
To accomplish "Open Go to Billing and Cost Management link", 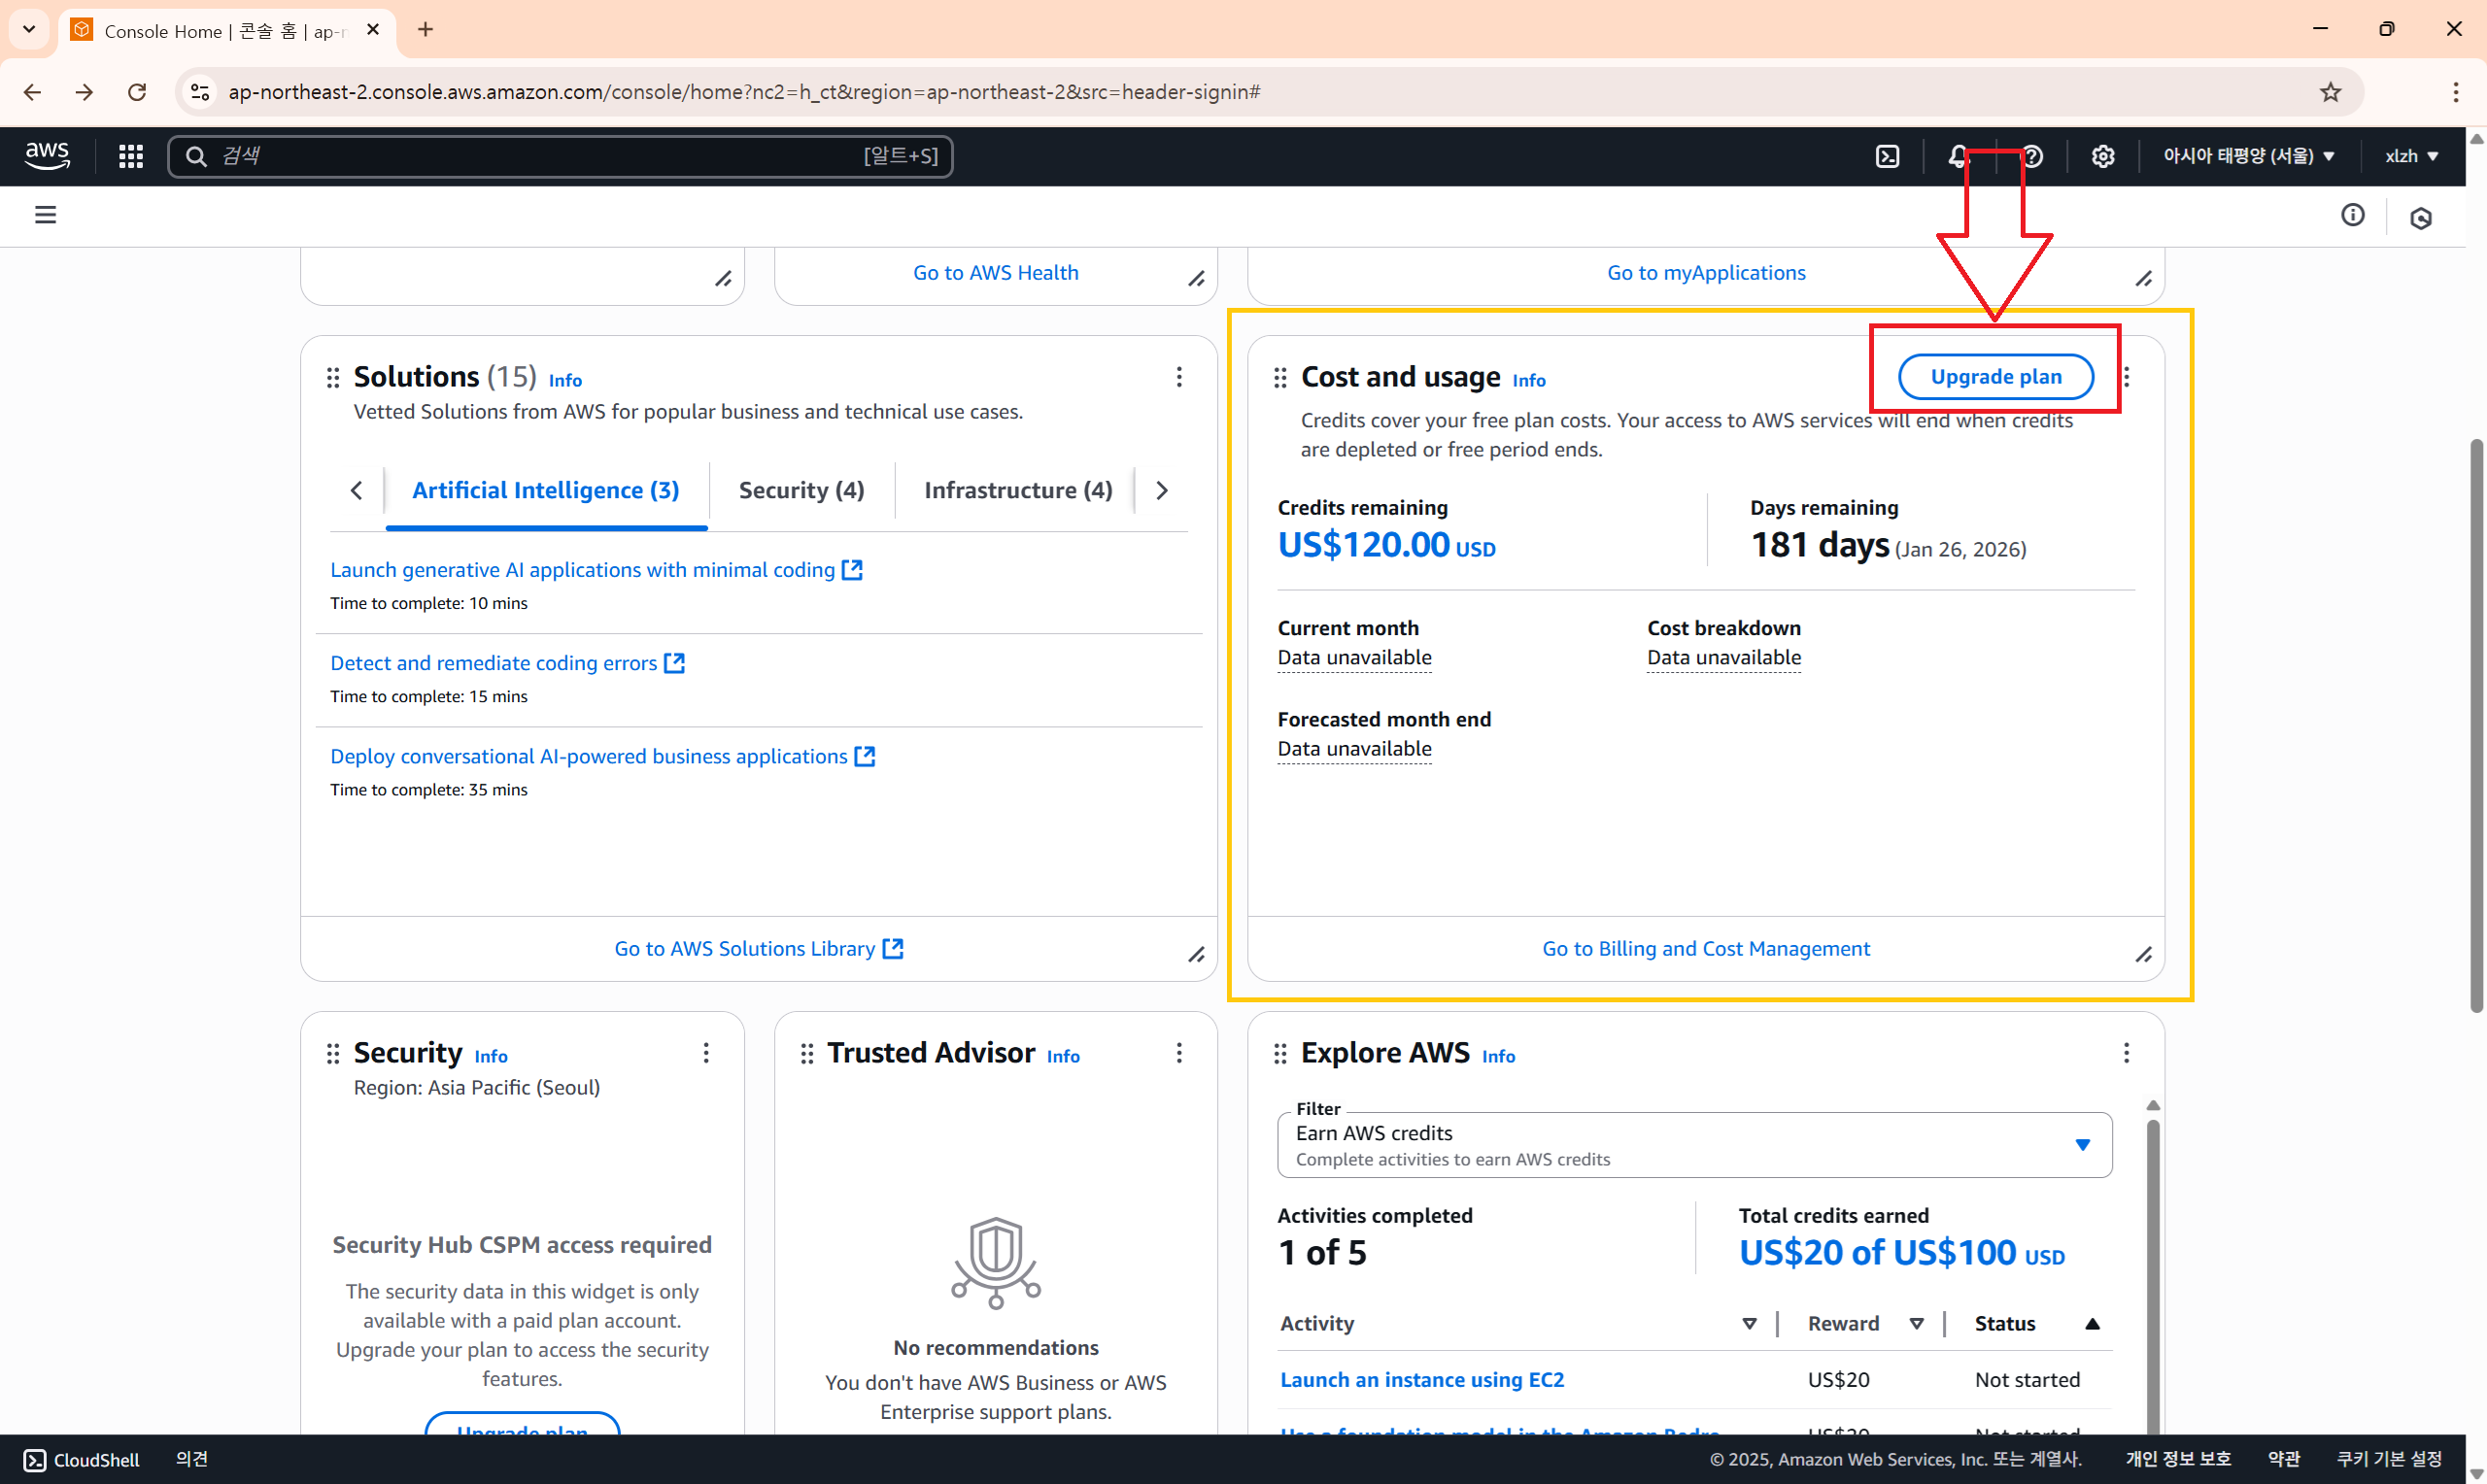I will pyautogui.click(x=1705, y=949).
